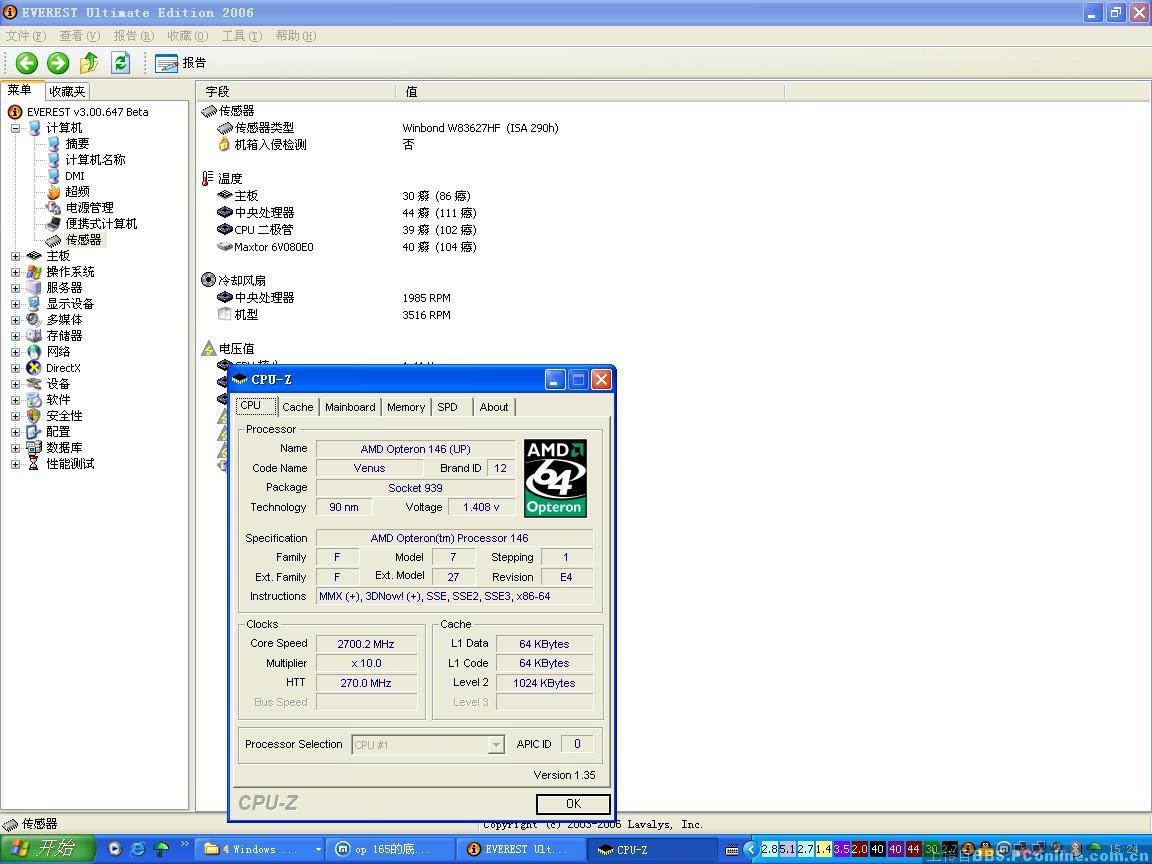Select the 超频 overclock tree item
This screenshot has height=864, width=1152.
[77, 192]
